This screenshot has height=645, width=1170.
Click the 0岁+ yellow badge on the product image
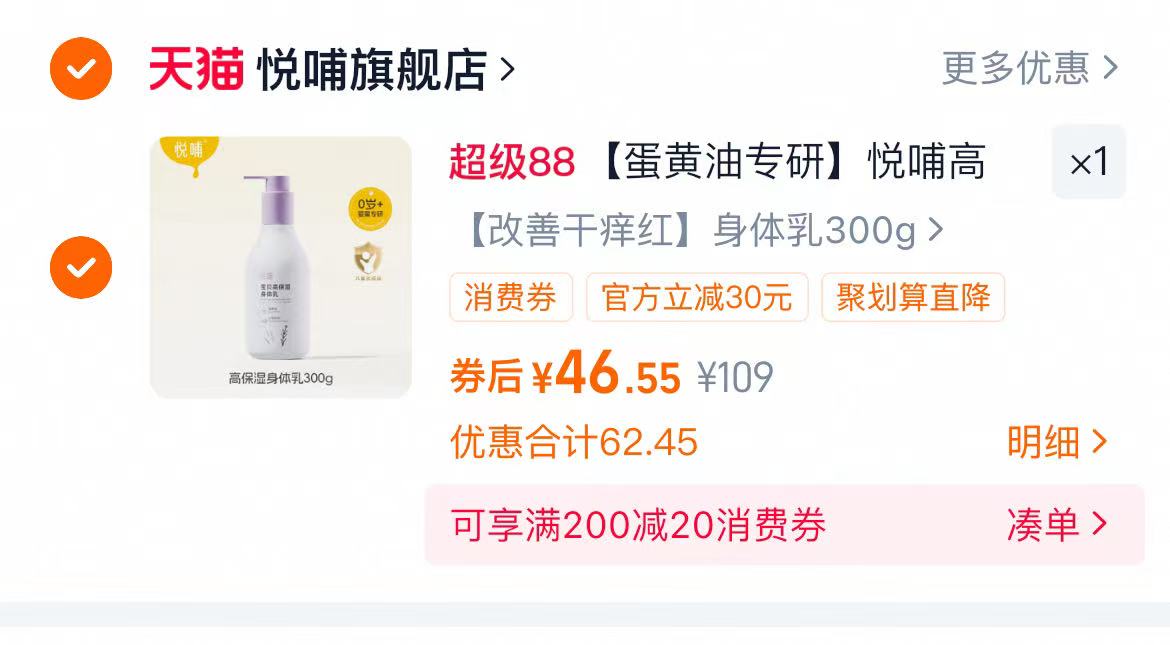coord(370,208)
